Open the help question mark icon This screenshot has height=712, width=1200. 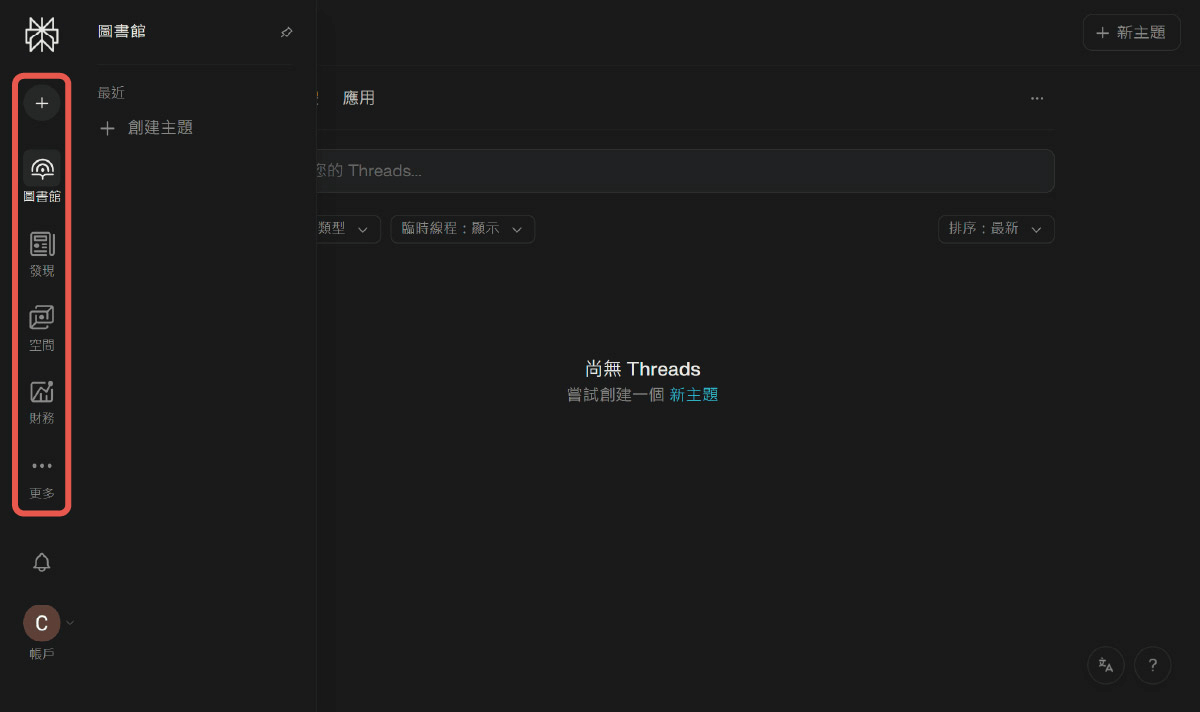click(x=1152, y=665)
